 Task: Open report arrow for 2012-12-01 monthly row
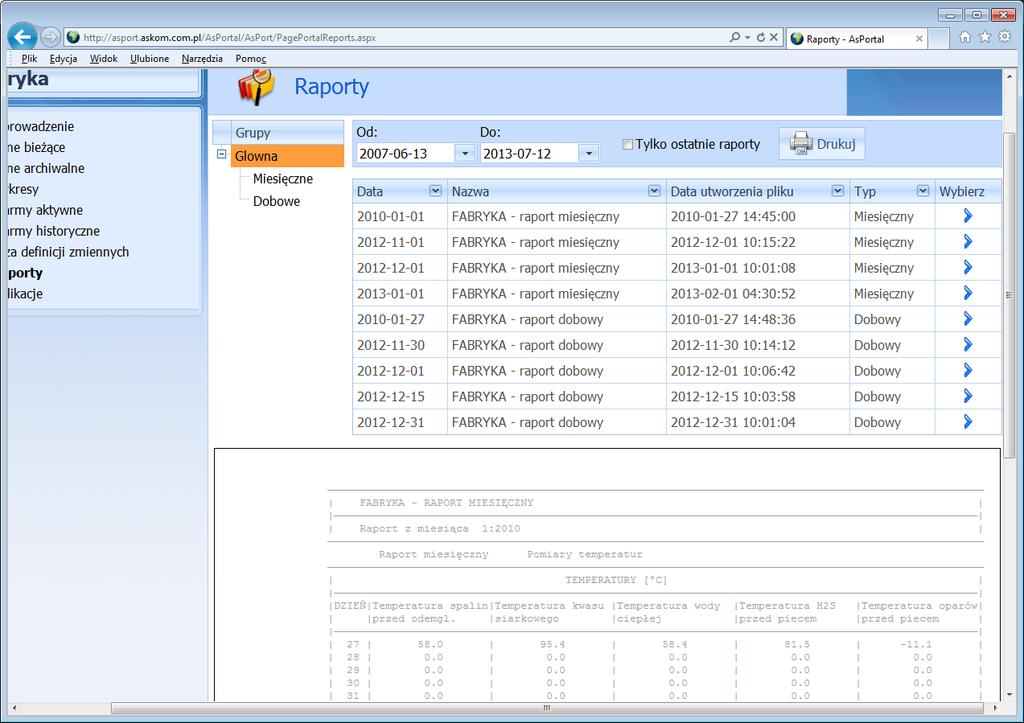coord(968,267)
